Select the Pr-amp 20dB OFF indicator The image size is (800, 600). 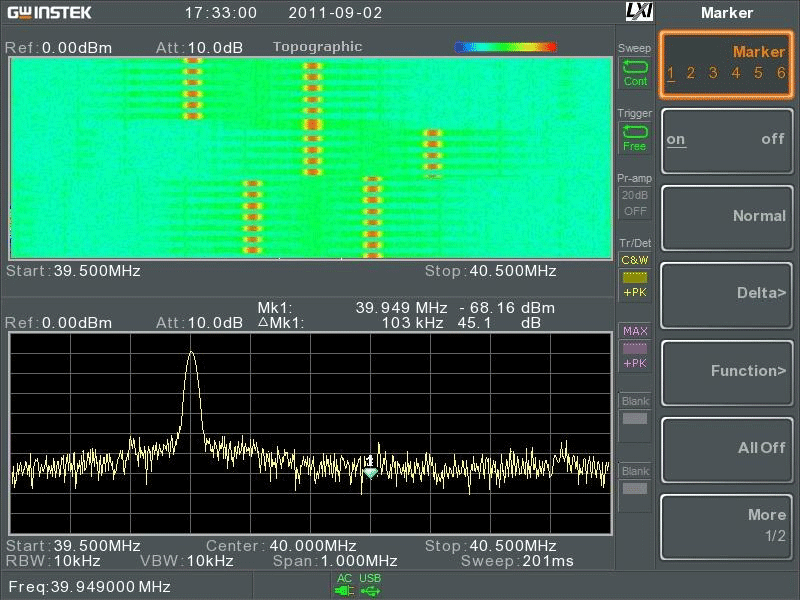click(635, 202)
